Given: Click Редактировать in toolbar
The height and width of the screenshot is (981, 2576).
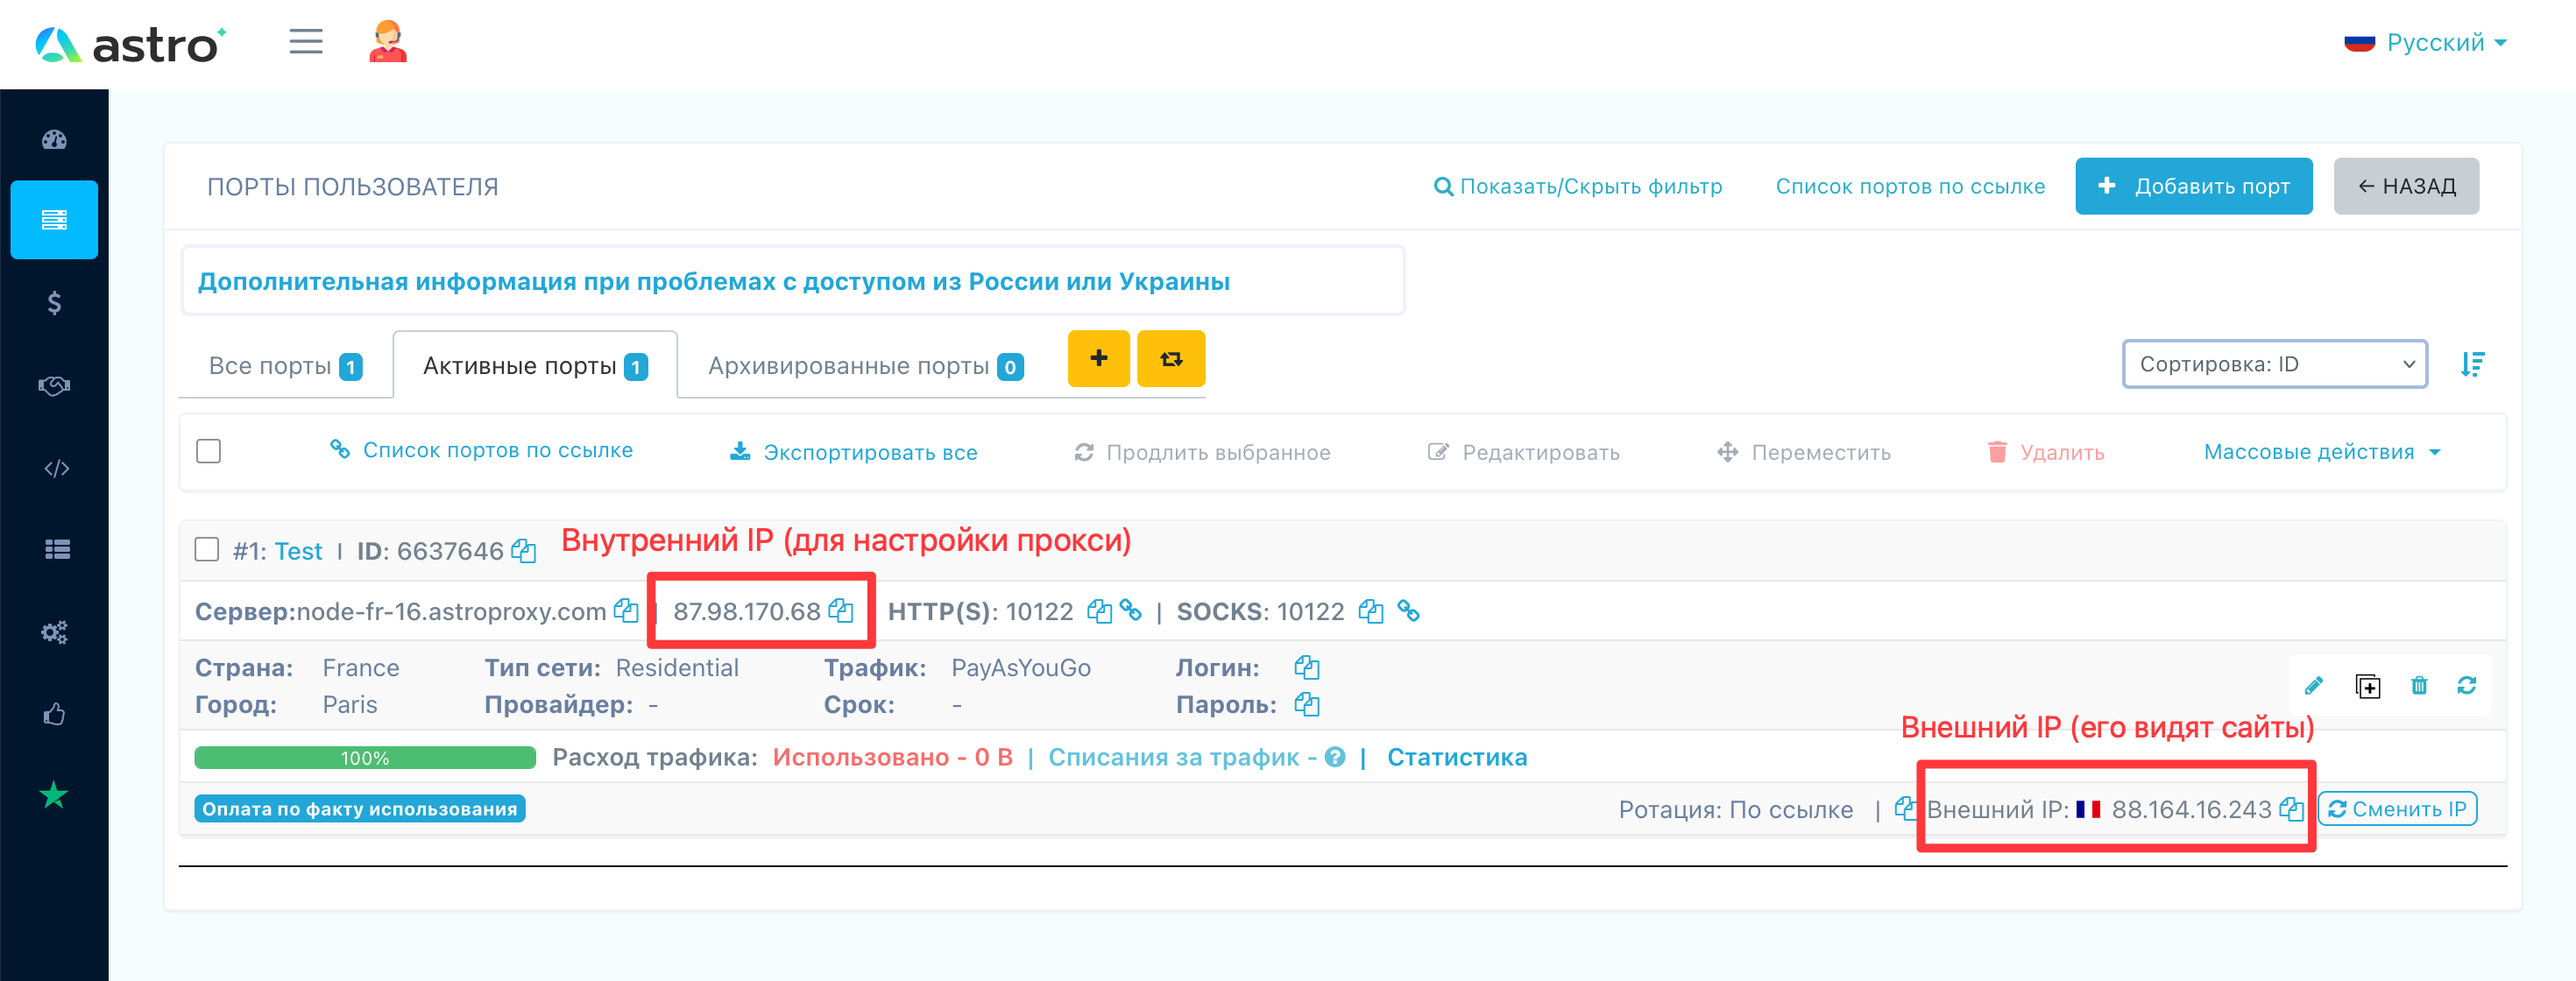Looking at the screenshot, I should click(x=1523, y=452).
